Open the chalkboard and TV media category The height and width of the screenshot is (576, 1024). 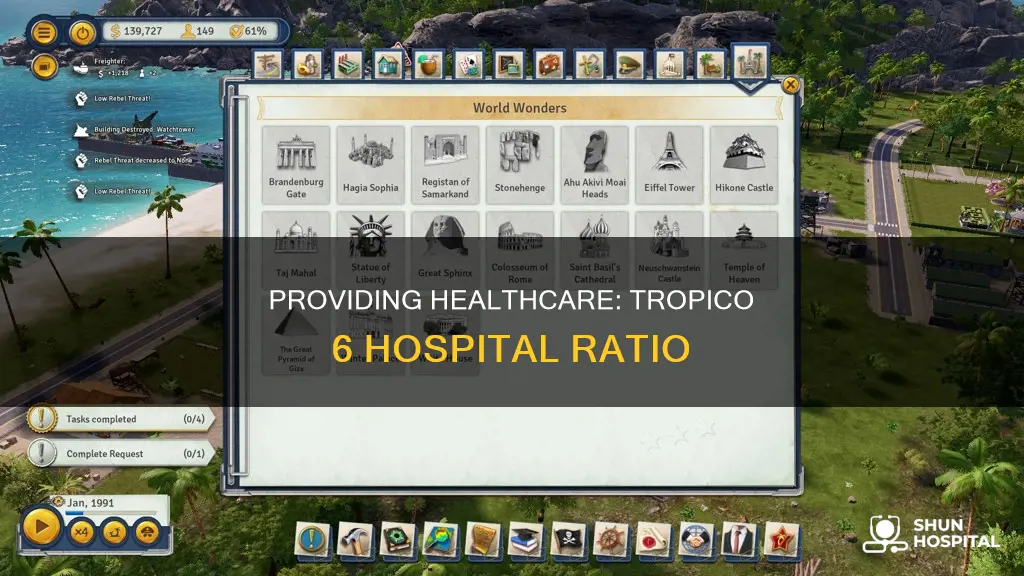(x=509, y=65)
